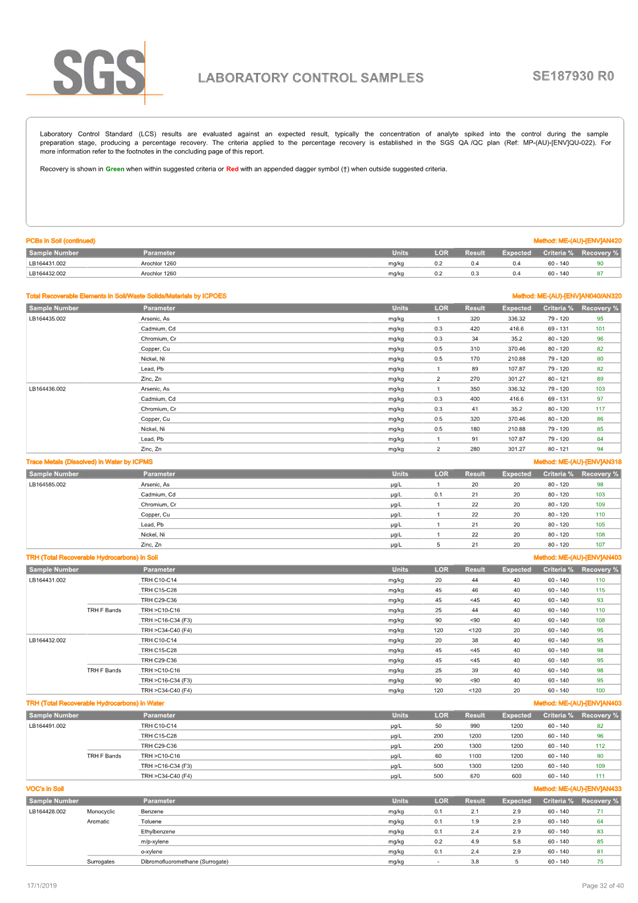
Task: Click the method label ending AN040/AN320
Action: 567,296
